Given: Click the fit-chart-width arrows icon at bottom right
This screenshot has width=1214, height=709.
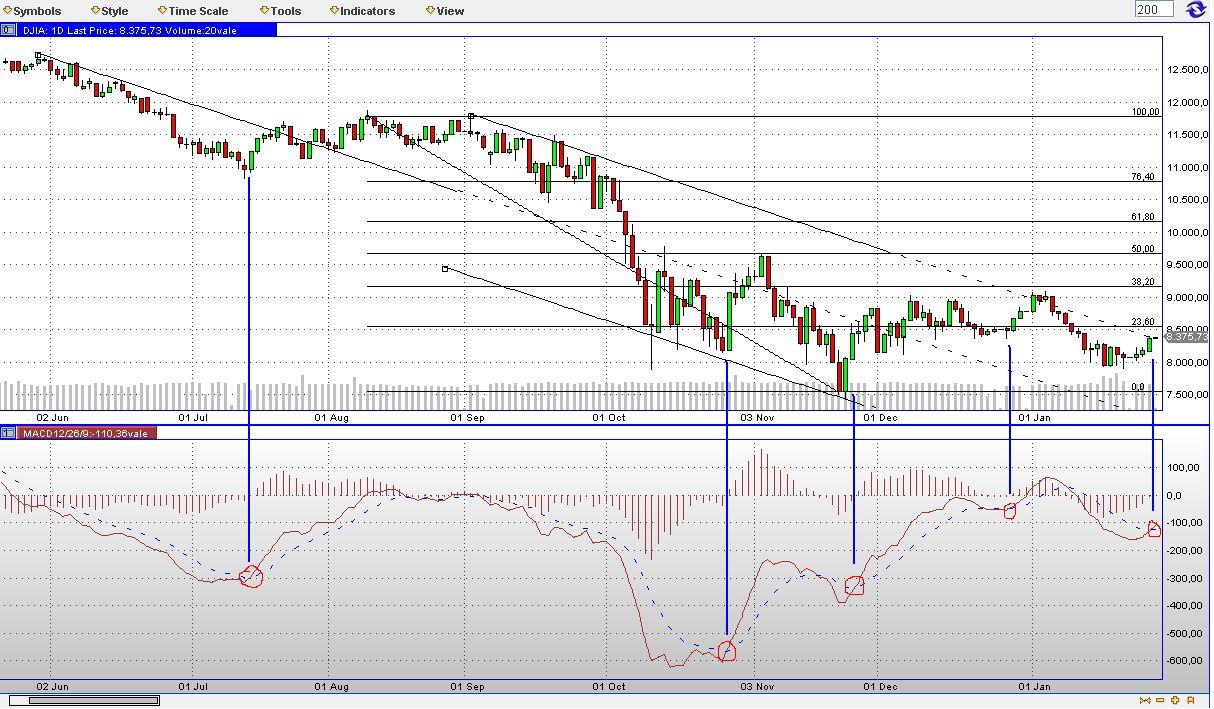Looking at the screenshot, I should (x=1145, y=700).
